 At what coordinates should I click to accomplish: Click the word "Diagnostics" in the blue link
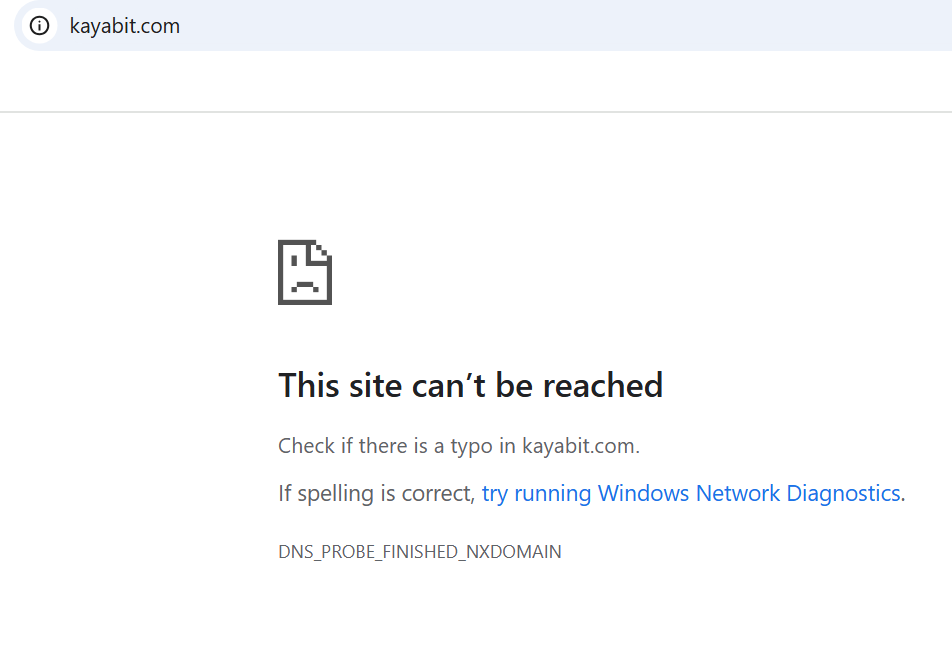click(x=843, y=493)
